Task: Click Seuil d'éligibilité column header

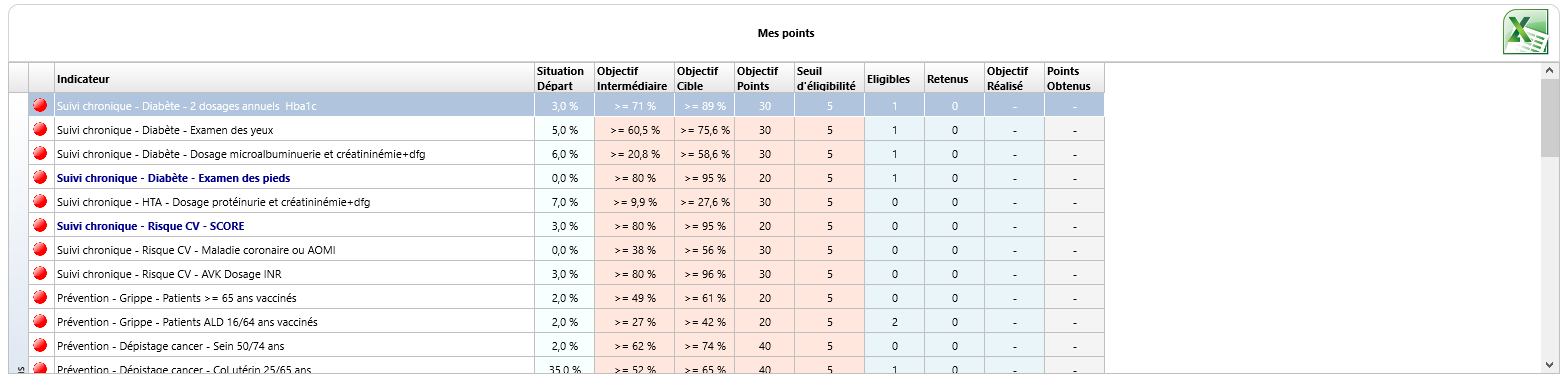Action: point(829,78)
